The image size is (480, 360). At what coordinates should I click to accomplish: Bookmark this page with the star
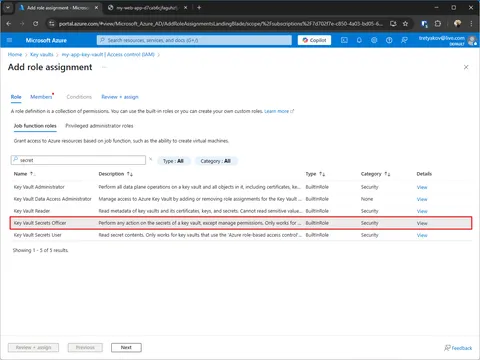(405, 24)
